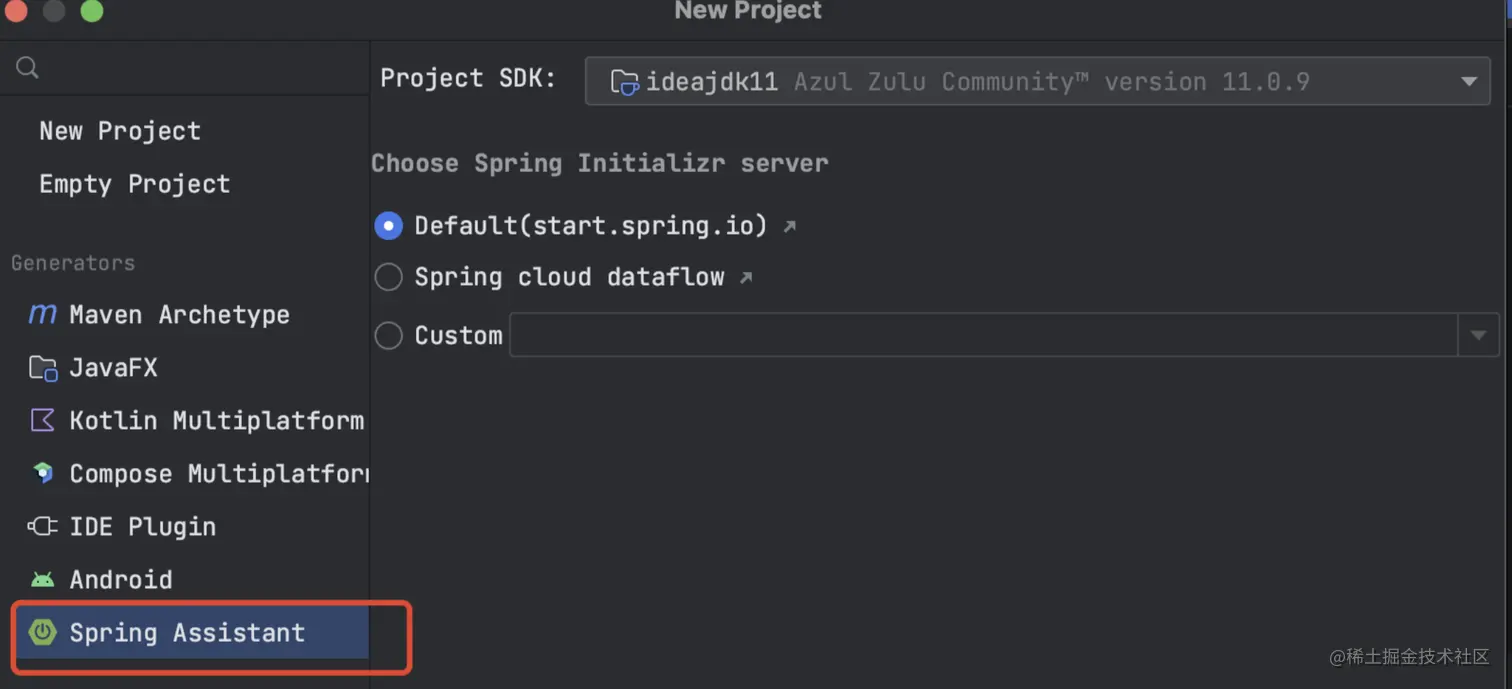This screenshot has width=1512, height=689.
Task: Choose New Project in the sidebar
Action: click(120, 131)
